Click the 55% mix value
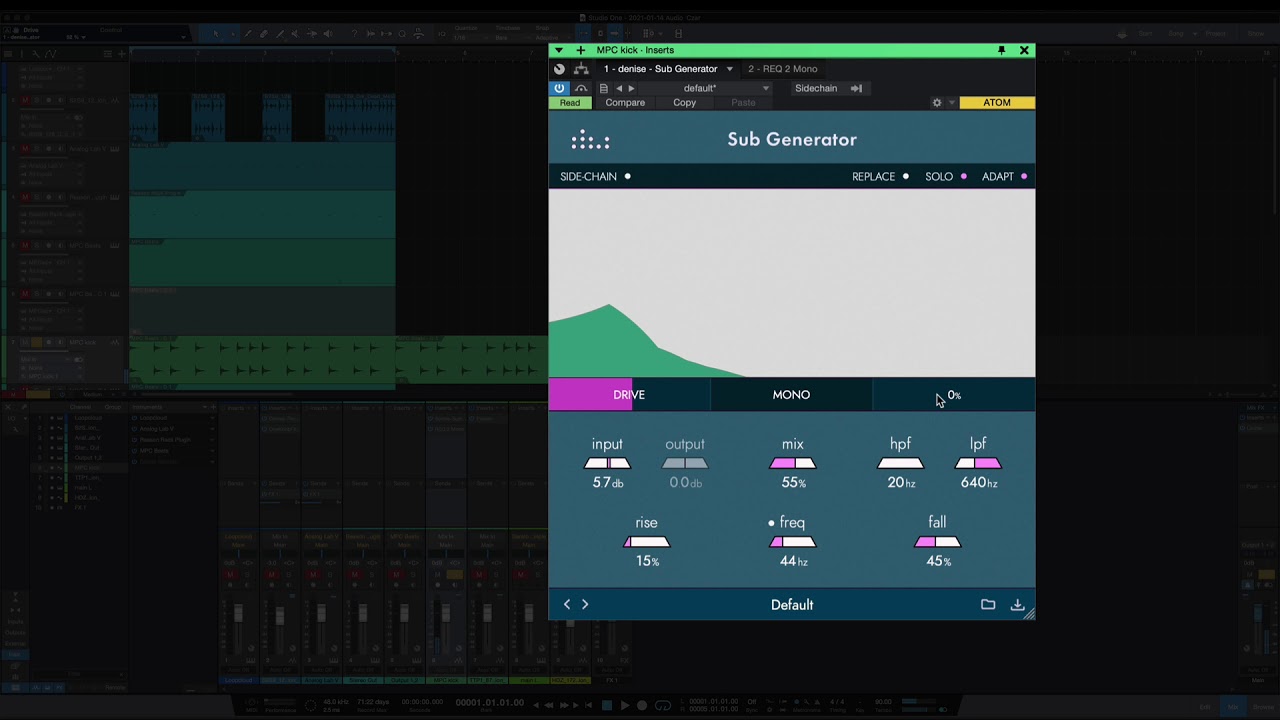1280x720 pixels. point(794,483)
